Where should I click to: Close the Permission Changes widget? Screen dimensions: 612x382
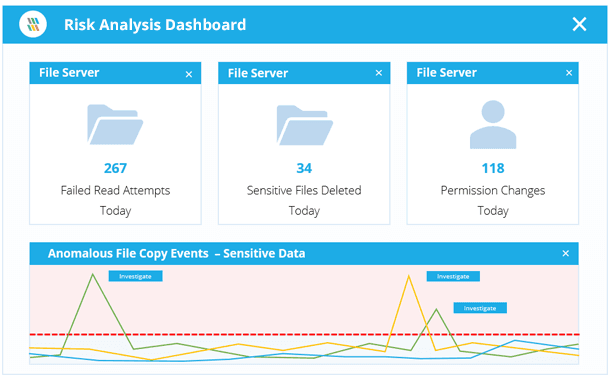(x=569, y=73)
